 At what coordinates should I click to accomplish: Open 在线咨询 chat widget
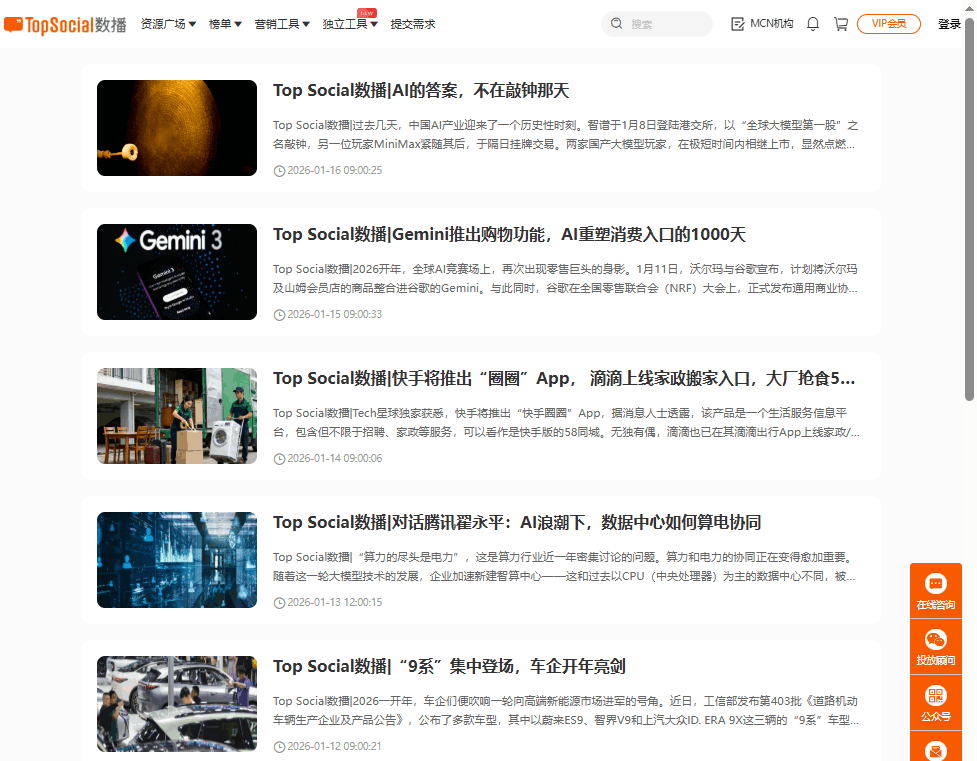(935, 590)
